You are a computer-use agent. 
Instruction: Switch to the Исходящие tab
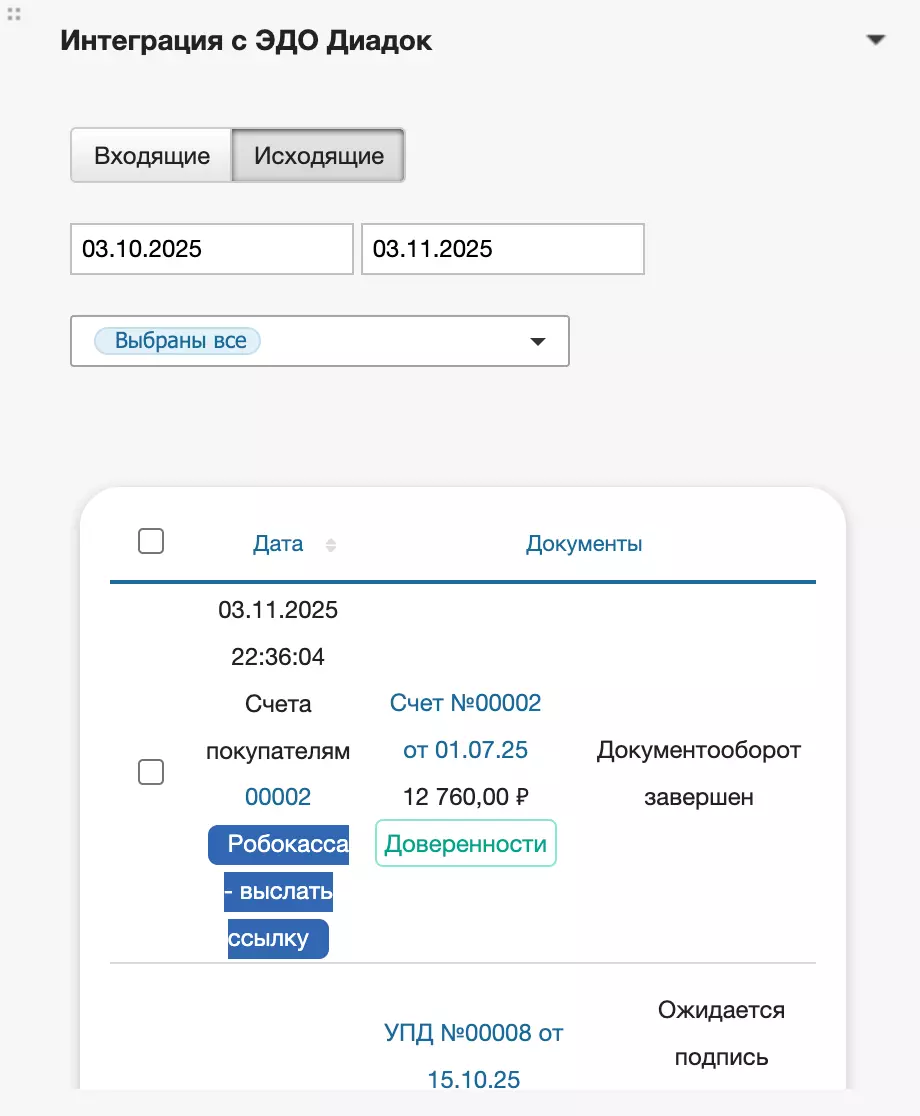point(318,156)
